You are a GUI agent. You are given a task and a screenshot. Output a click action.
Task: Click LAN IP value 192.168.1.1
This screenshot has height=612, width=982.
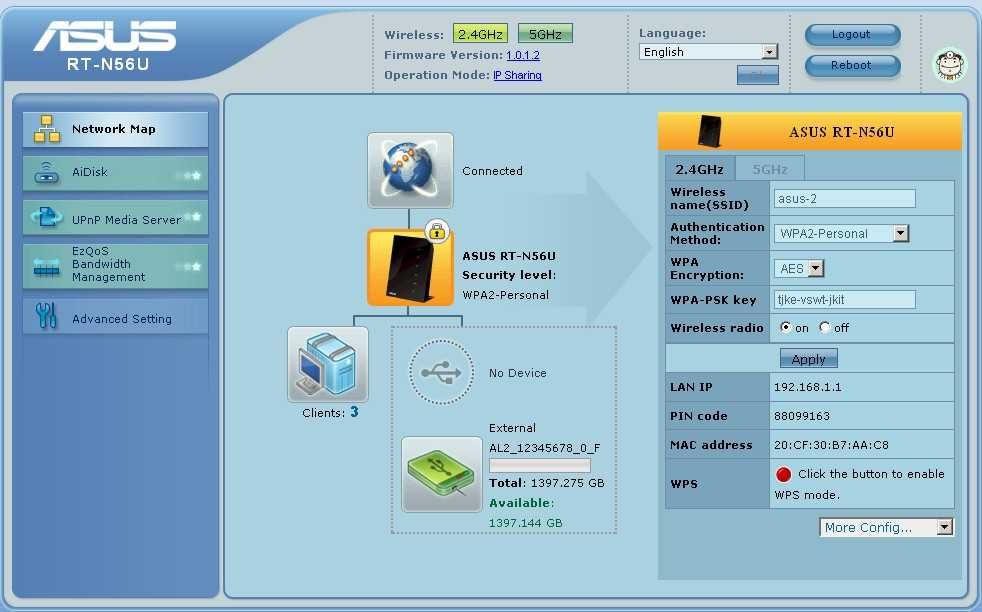pos(807,387)
